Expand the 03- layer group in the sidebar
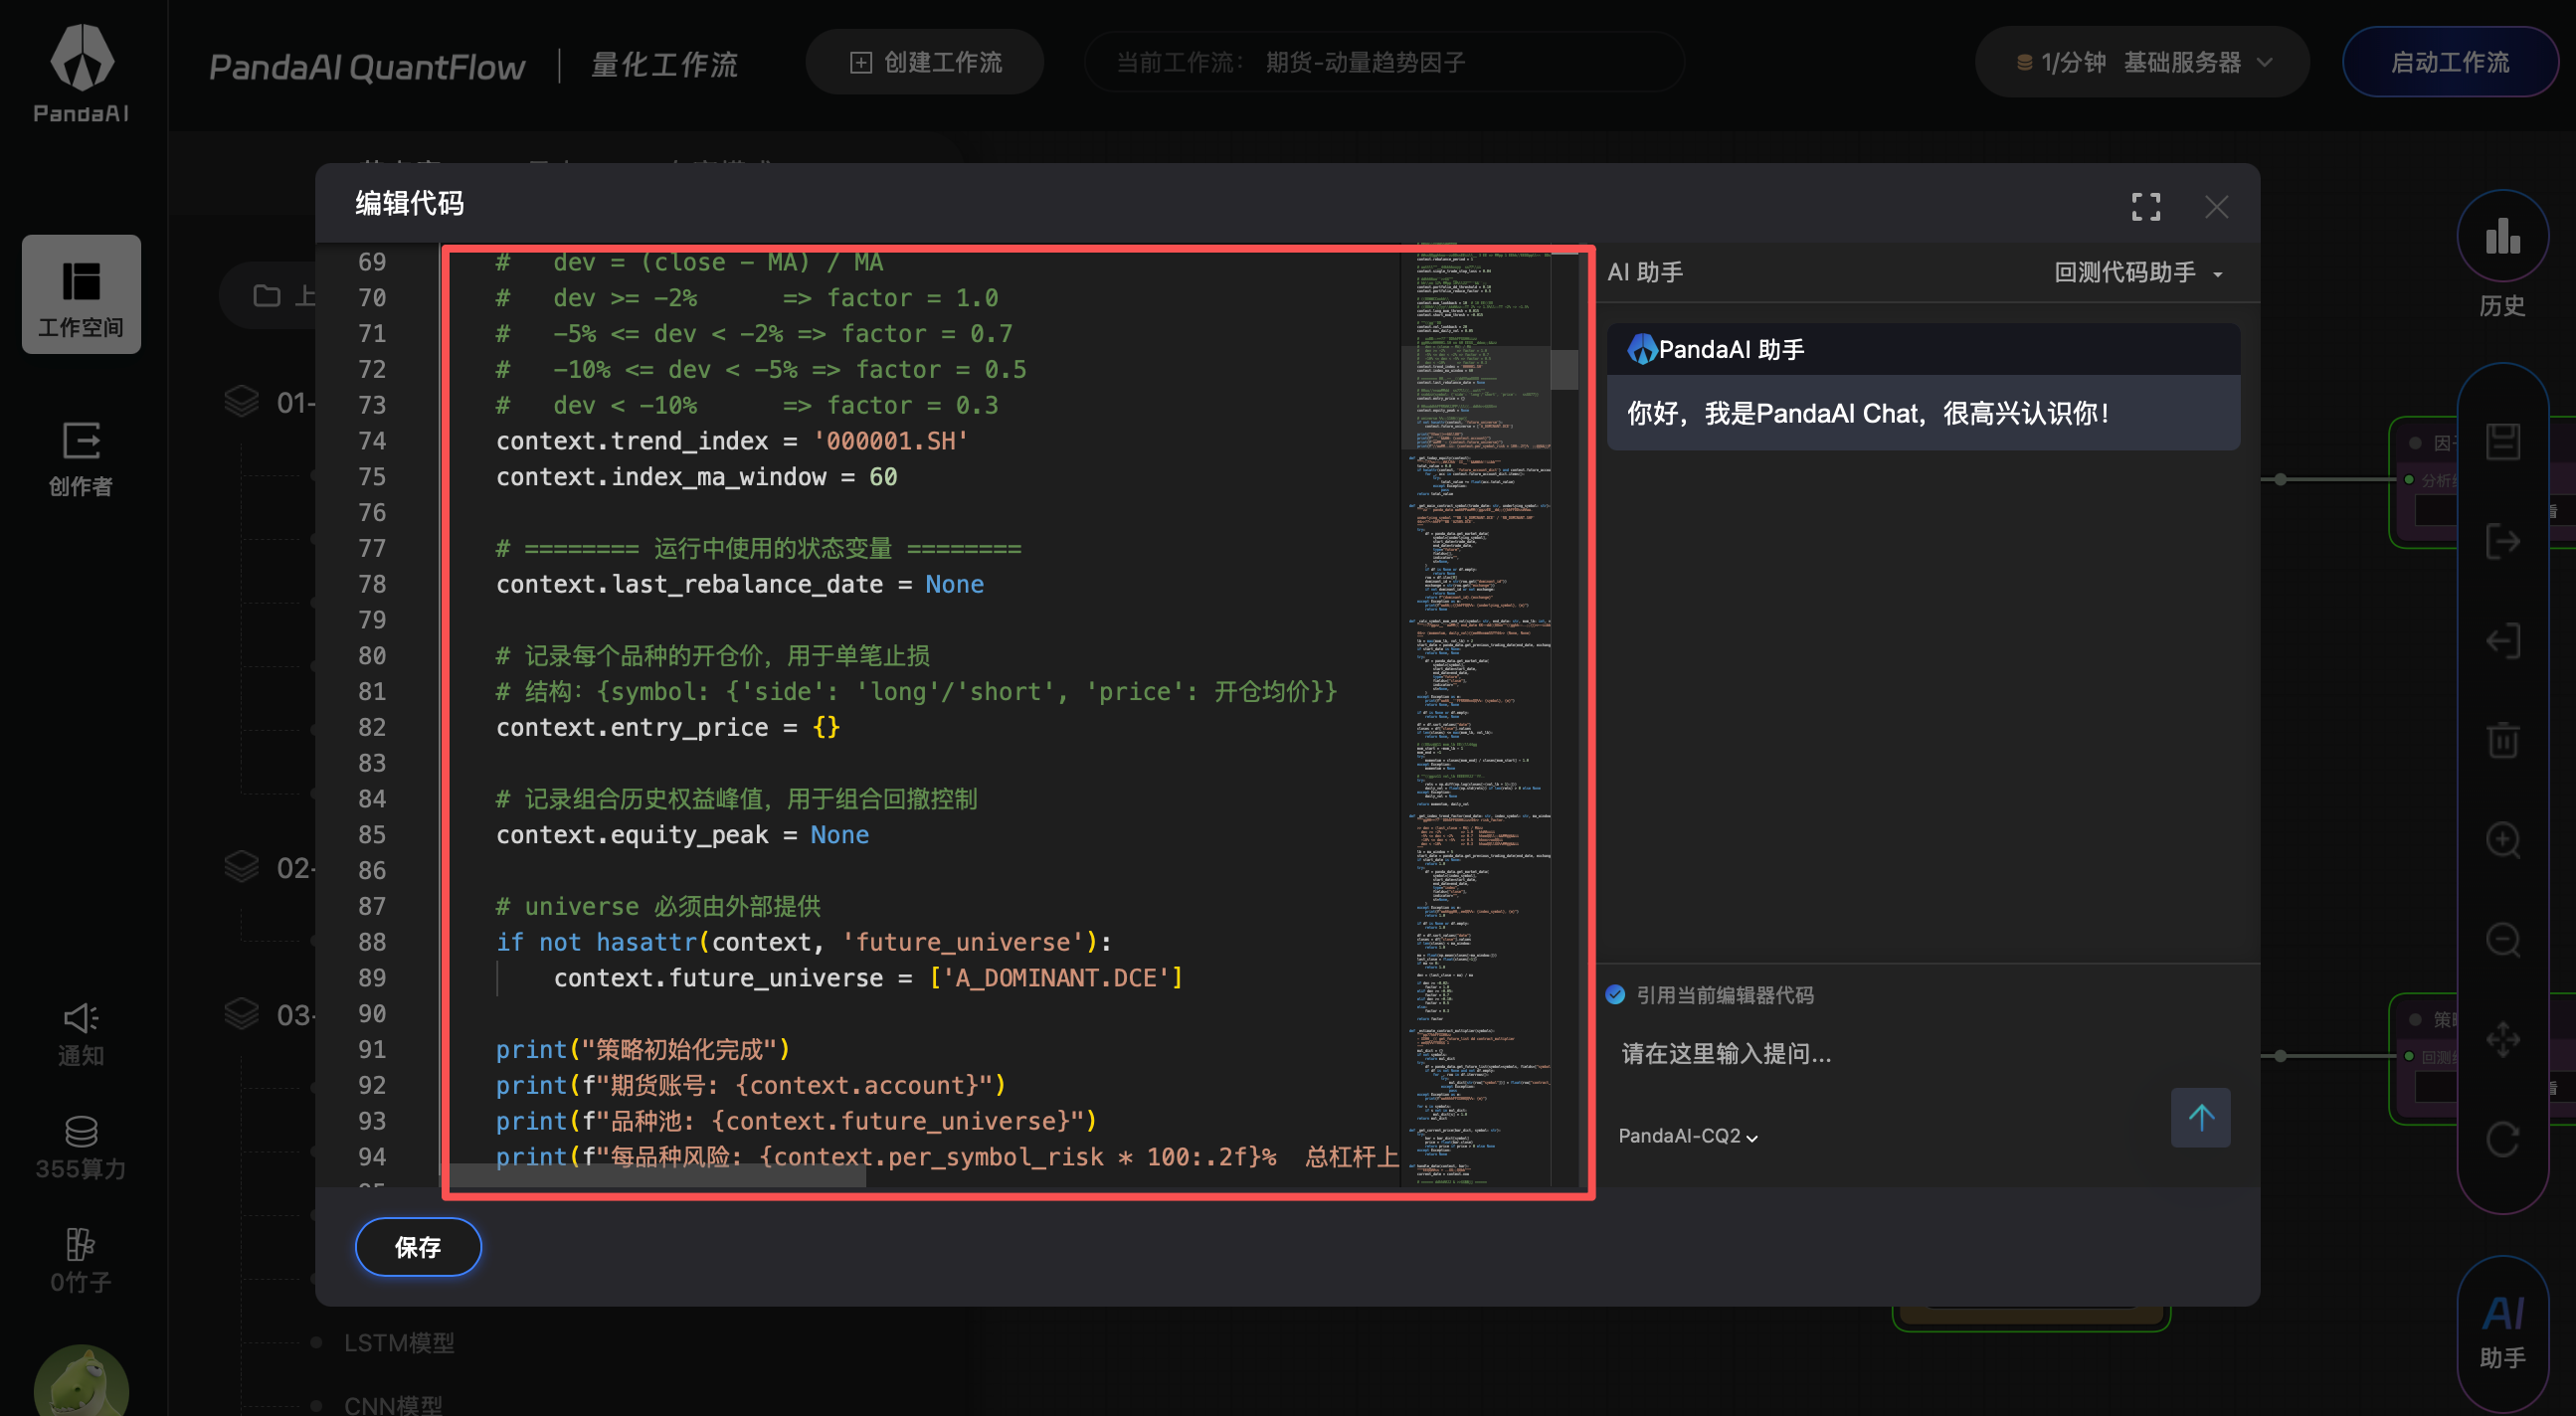The height and width of the screenshot is (1416, 2576). [241, 1014]
